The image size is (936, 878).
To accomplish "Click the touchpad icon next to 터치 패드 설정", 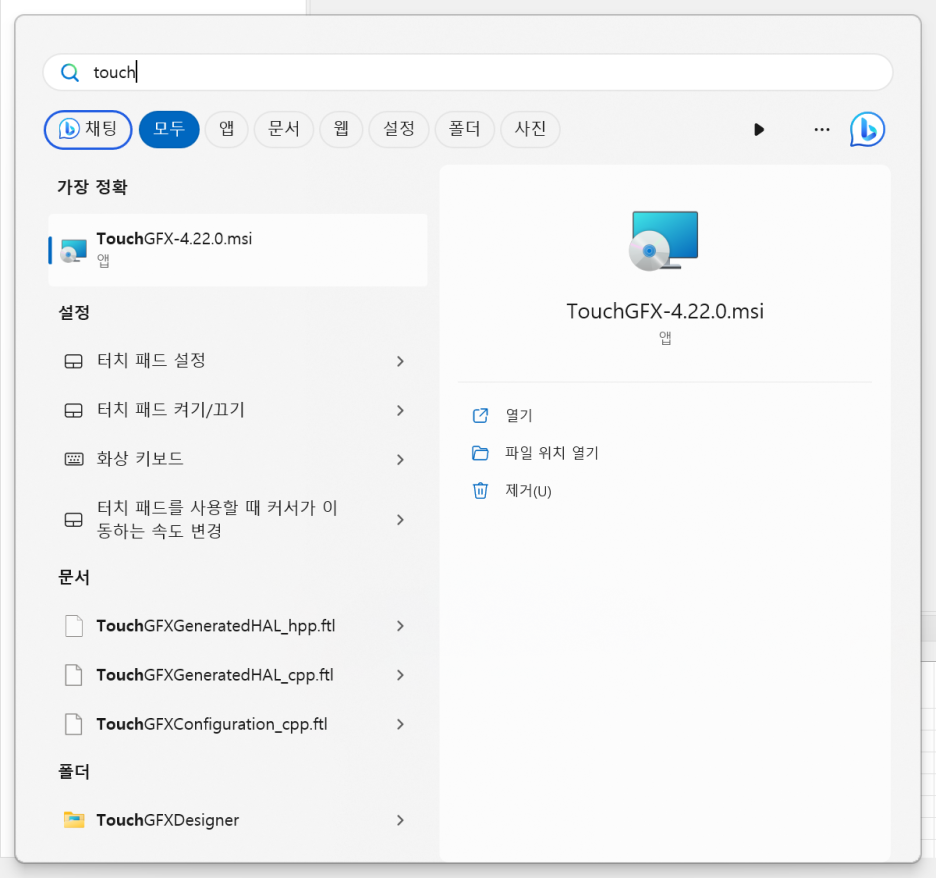I will (x=73, y=362).
